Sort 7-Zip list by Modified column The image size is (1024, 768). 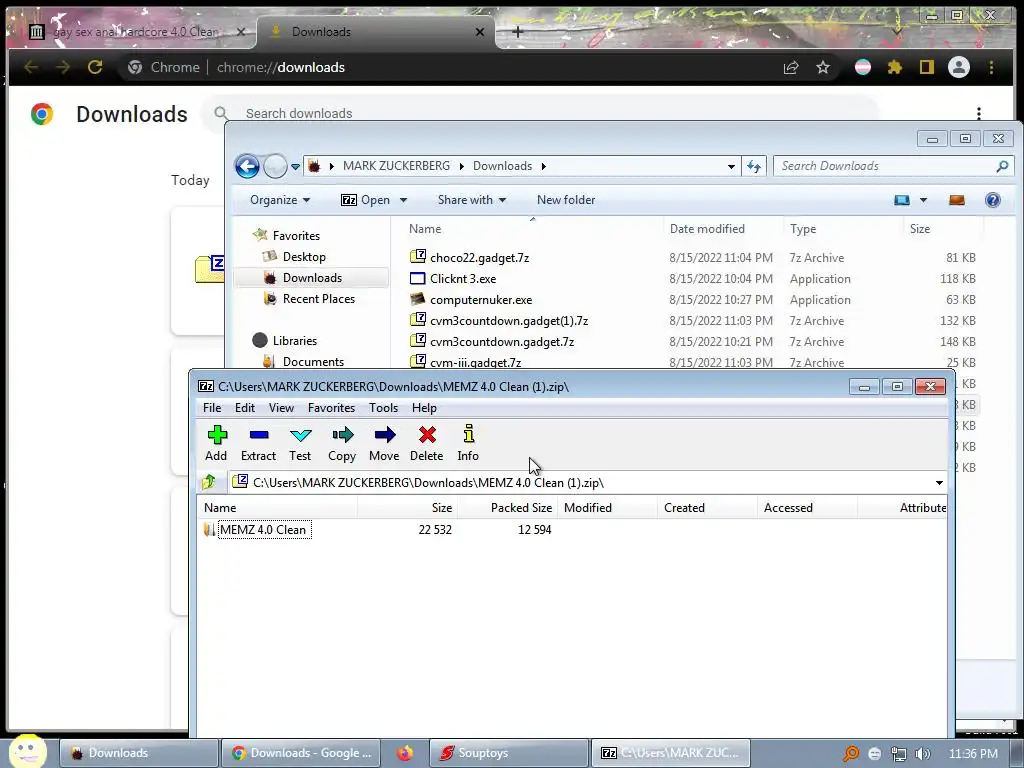tap(607, 507)
